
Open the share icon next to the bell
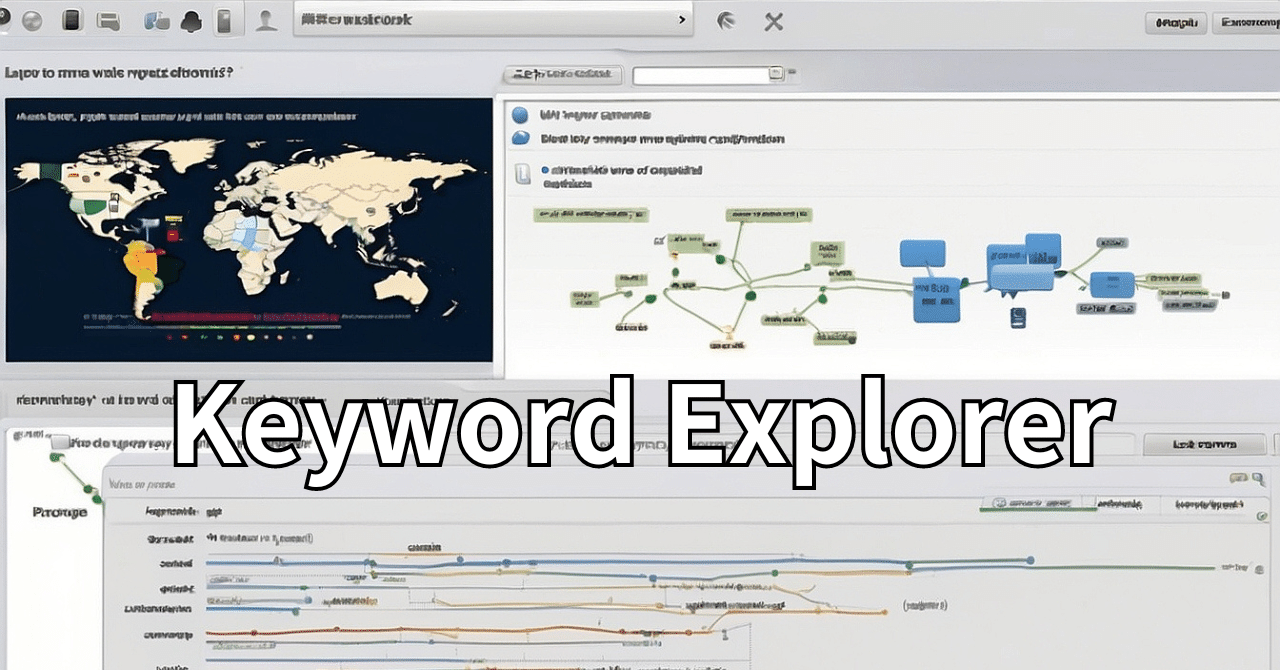point(156,20)
